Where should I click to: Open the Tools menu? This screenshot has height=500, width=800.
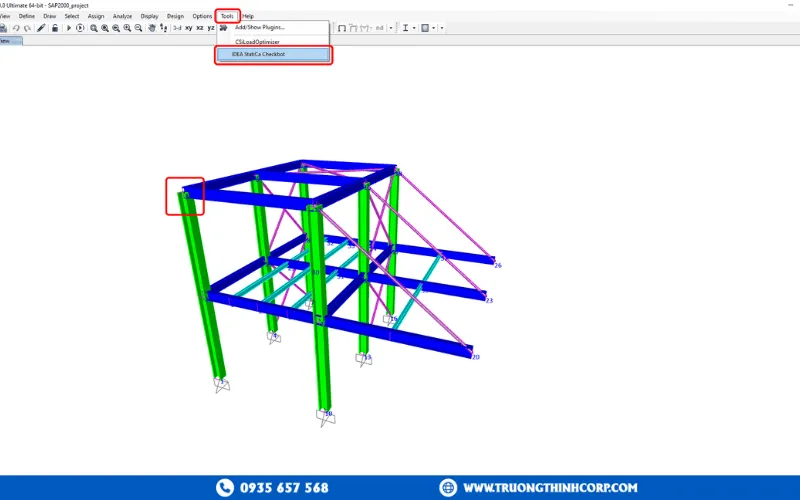coord(227,16)
